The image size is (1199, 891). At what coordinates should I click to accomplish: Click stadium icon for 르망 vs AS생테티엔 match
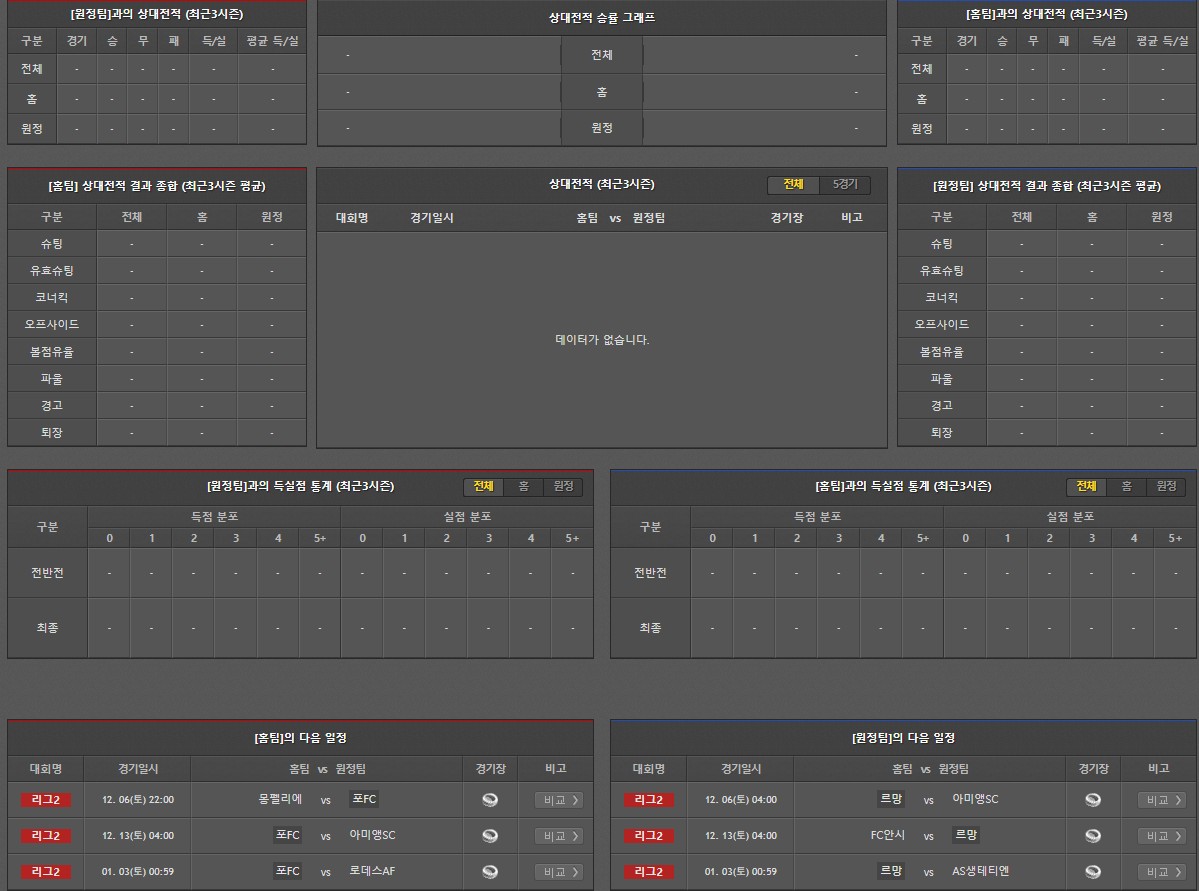pyautogui.click(x=1093, y=872)
